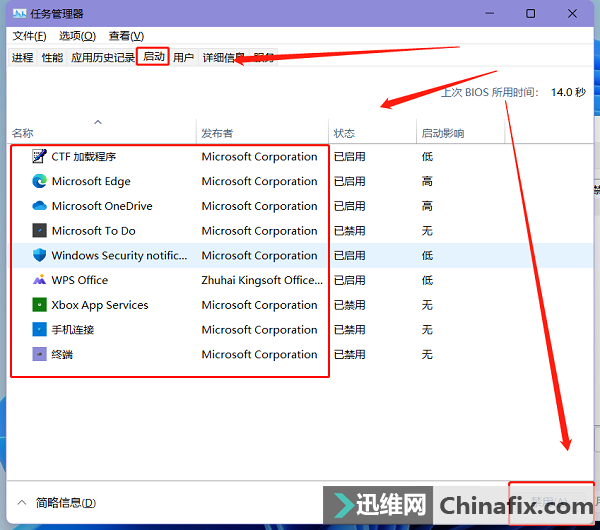Select the Windows Security notific... row name
600x530 pixels.
[x=119, y=255]
